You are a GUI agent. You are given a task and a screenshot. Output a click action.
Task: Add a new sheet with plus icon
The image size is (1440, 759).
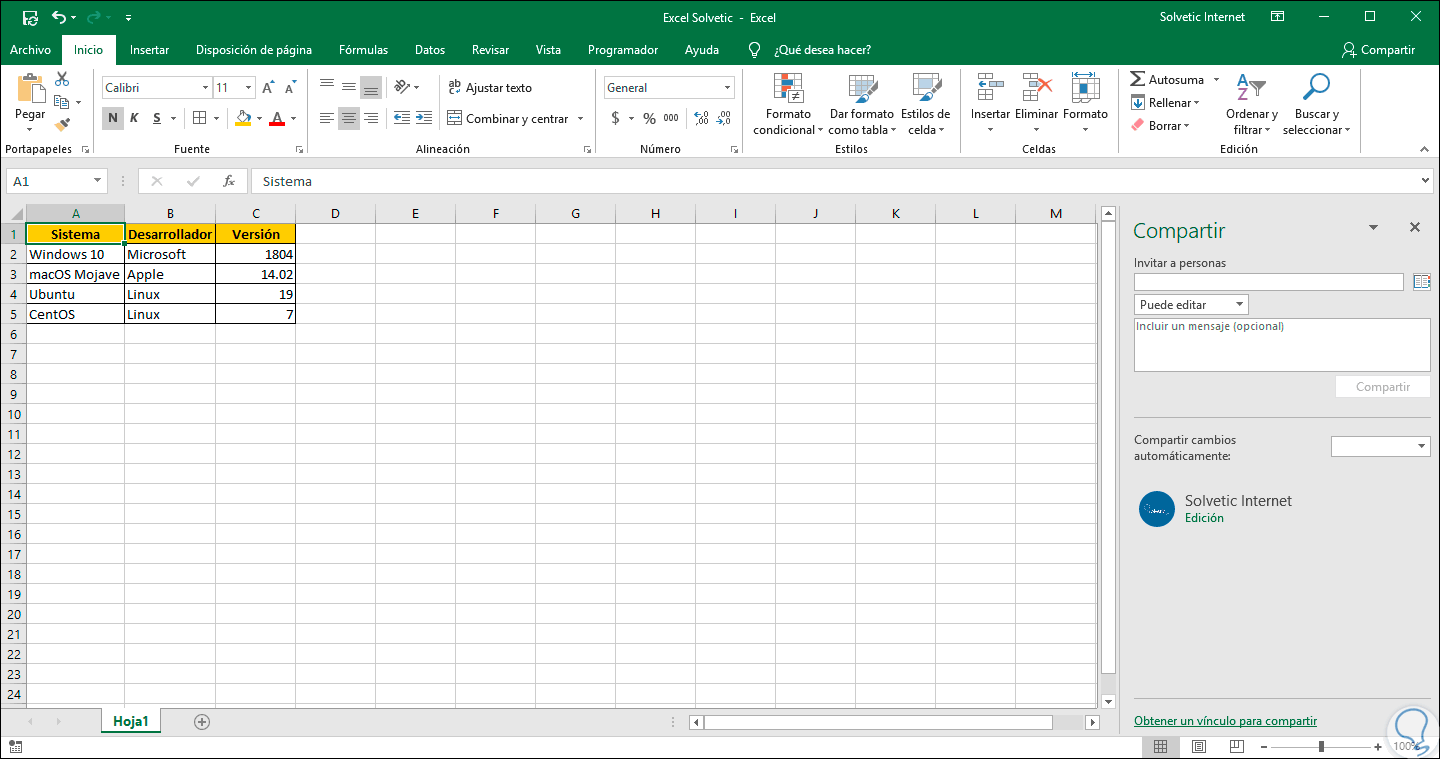coord(202,721)
